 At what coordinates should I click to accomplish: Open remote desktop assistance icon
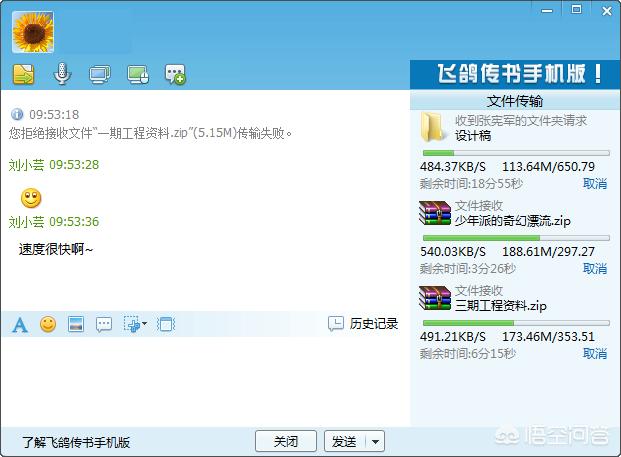point(138,74)
